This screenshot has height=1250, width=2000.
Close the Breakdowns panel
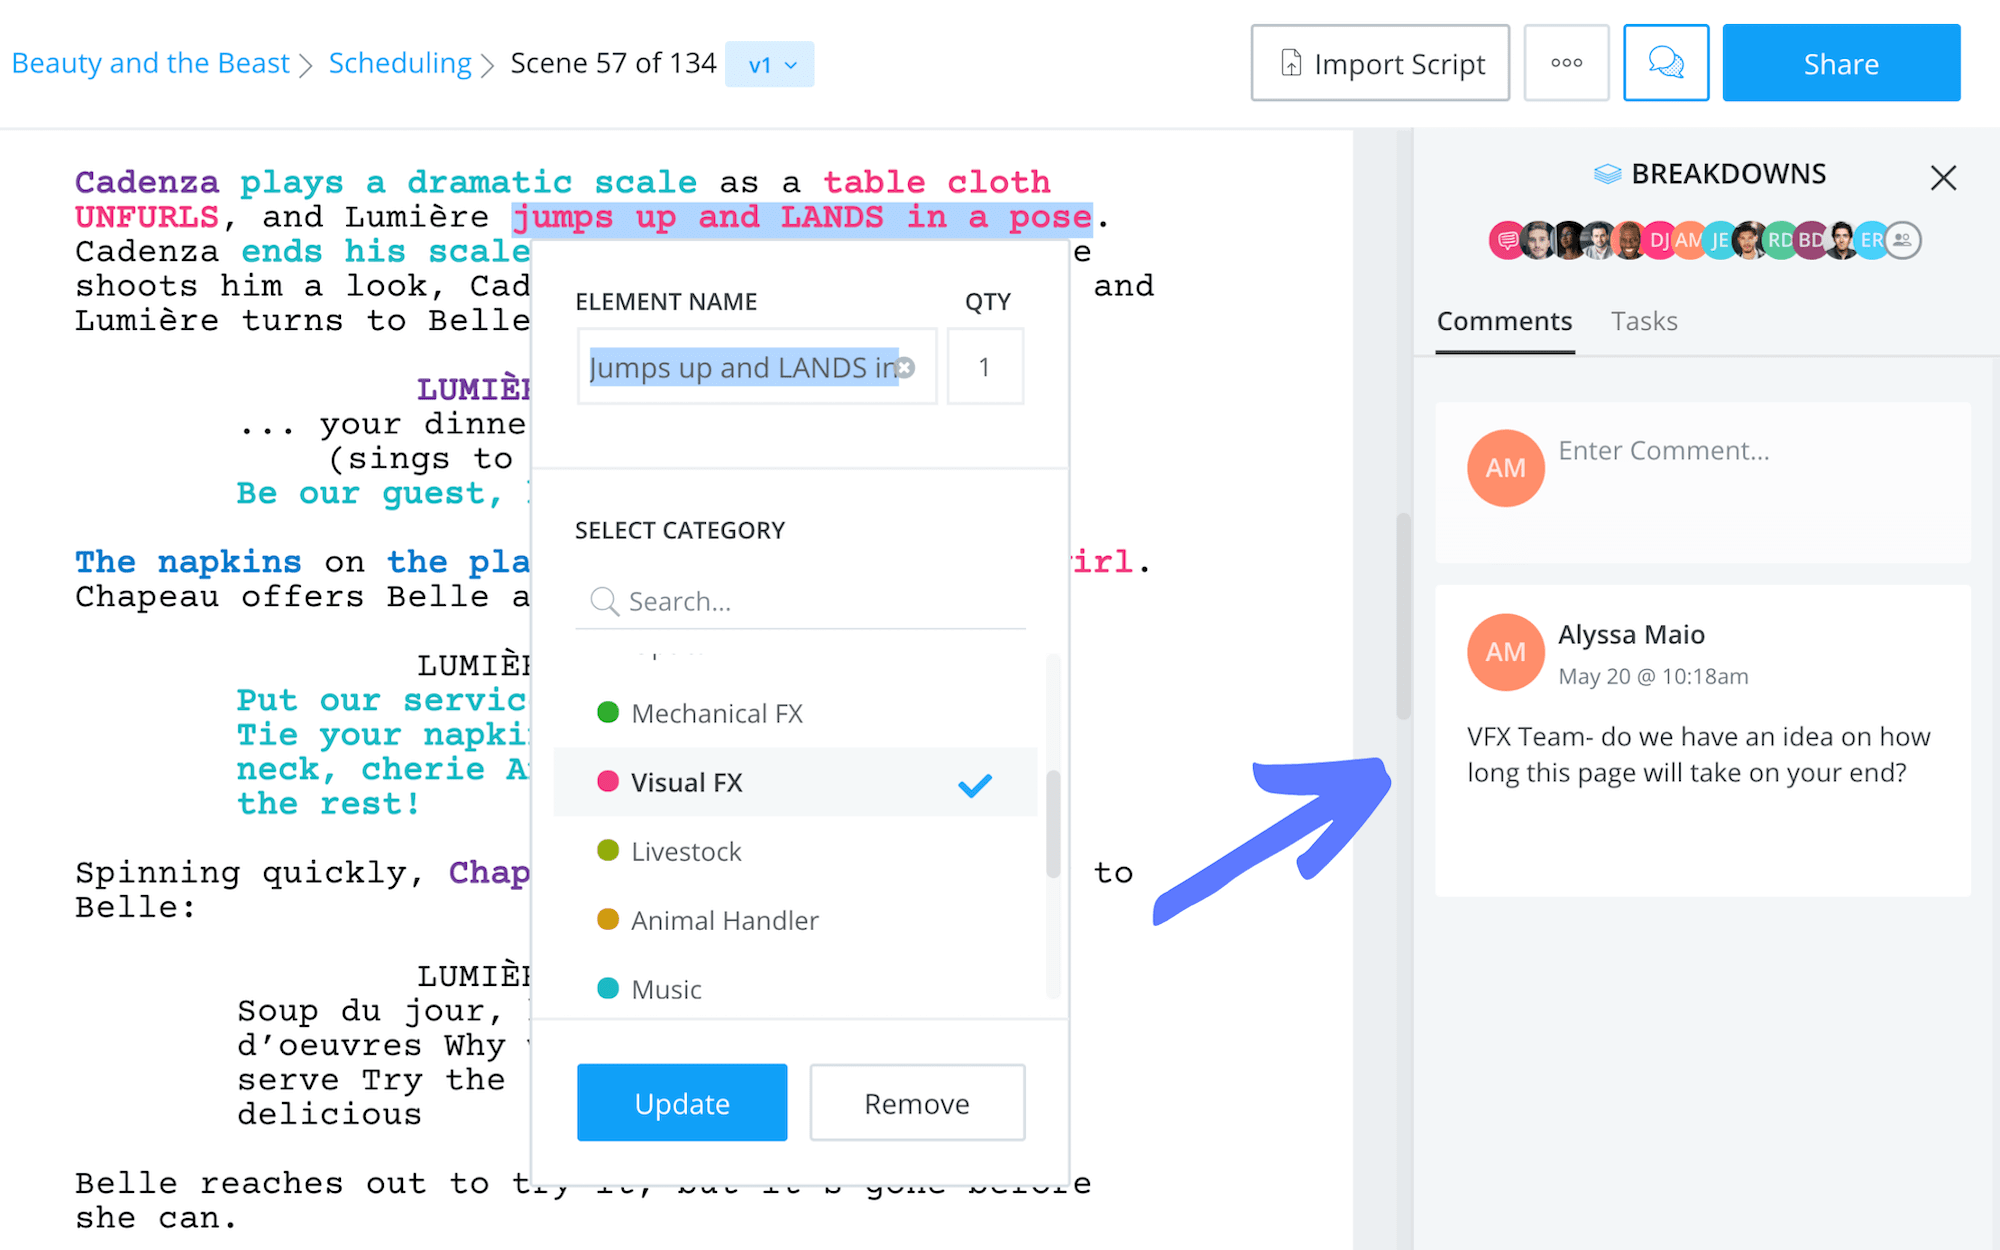(1943, 178)
